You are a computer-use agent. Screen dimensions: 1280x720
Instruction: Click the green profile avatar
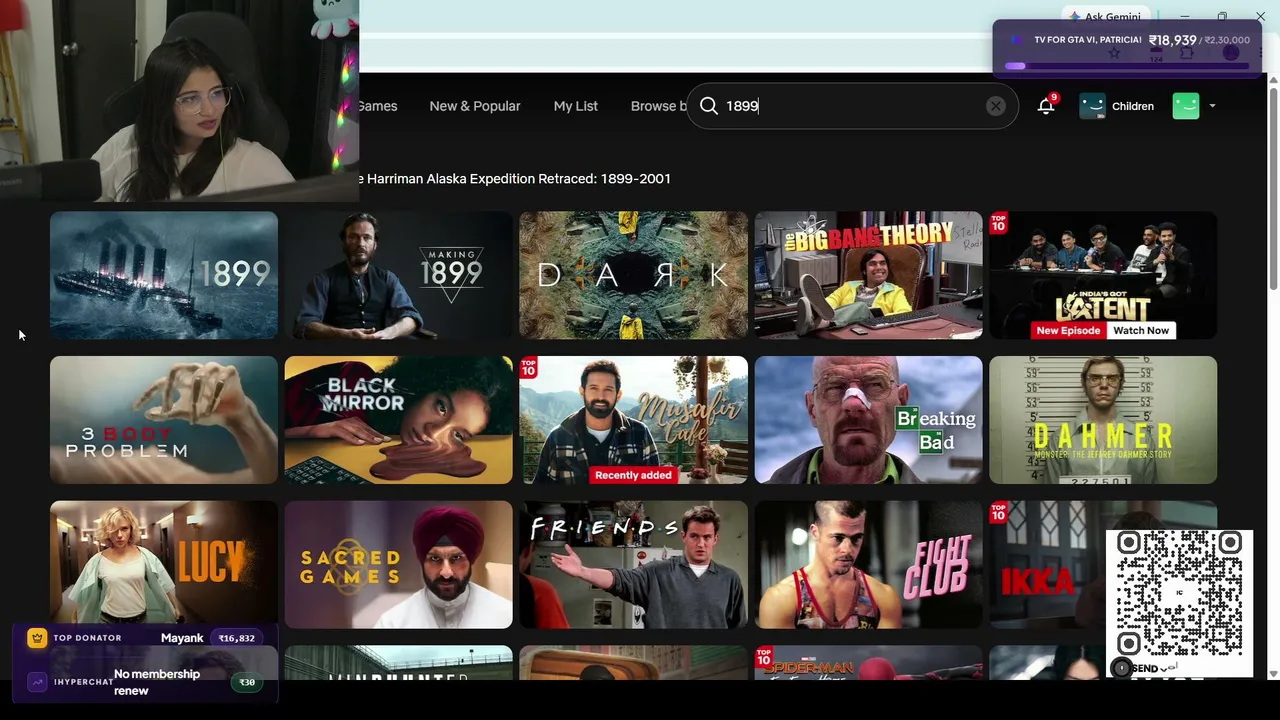1186,106
